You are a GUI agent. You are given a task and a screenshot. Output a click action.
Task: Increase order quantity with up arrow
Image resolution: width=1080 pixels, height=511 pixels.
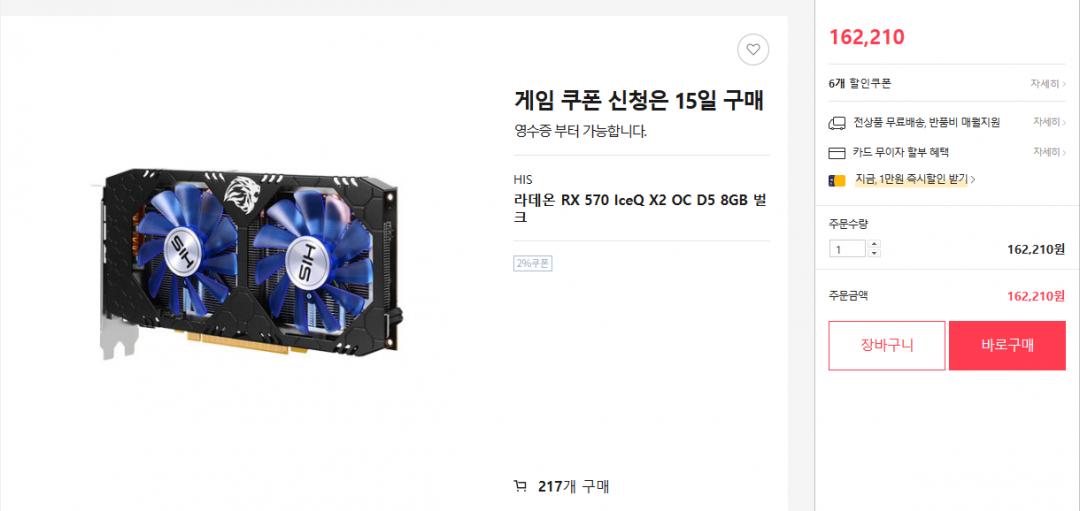click(874, 244)
